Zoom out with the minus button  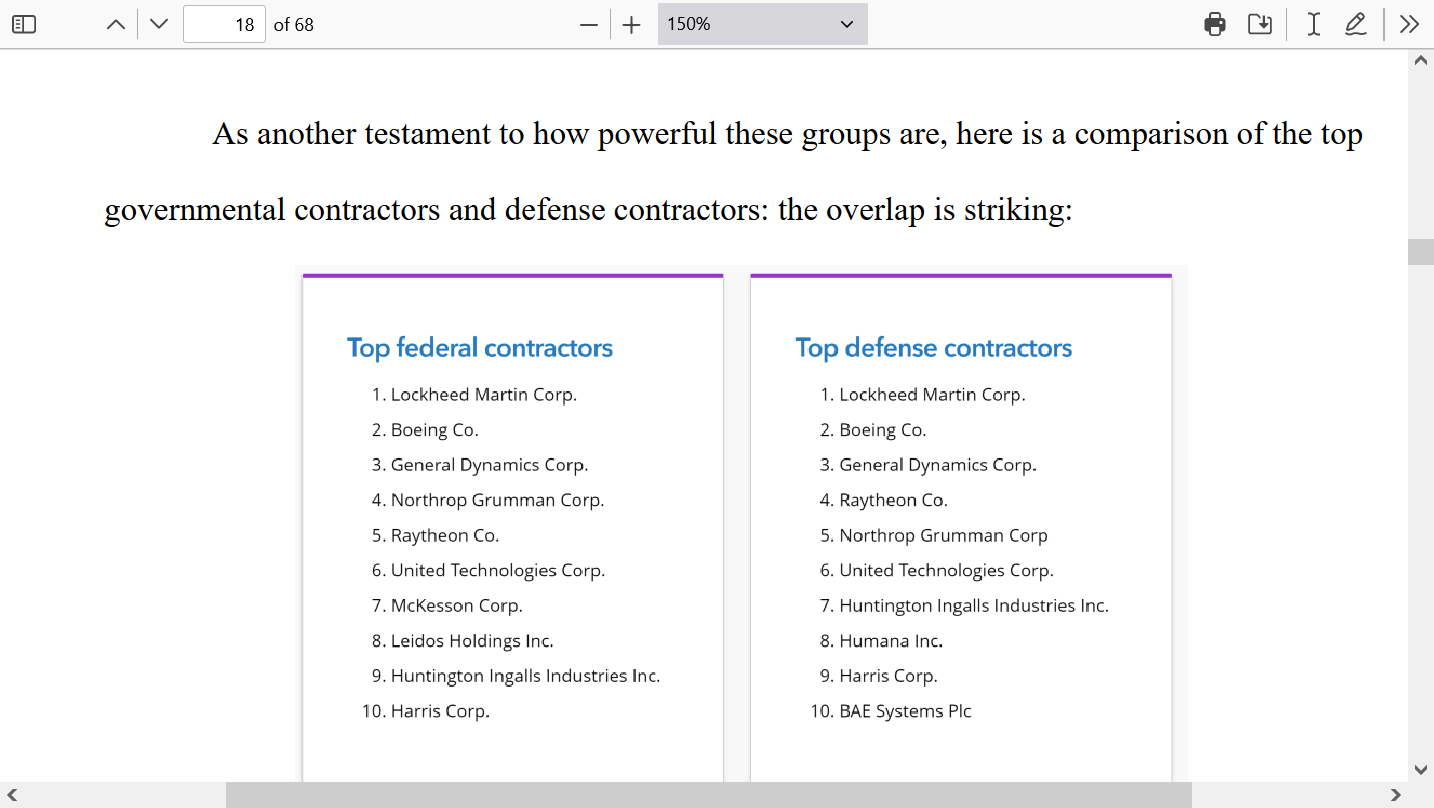point(589,24)
